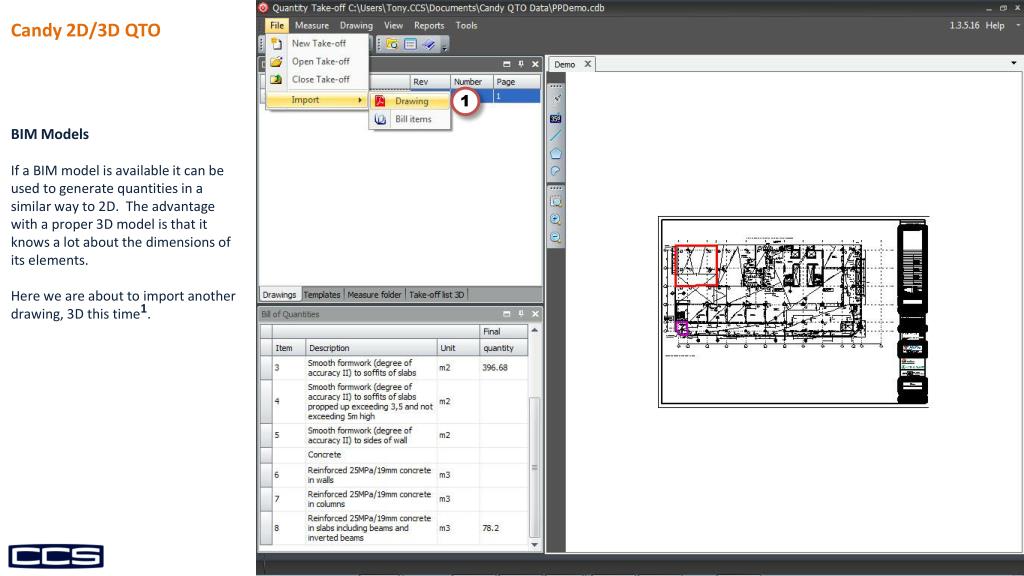Select the count tool showing 359

point(556,118)
